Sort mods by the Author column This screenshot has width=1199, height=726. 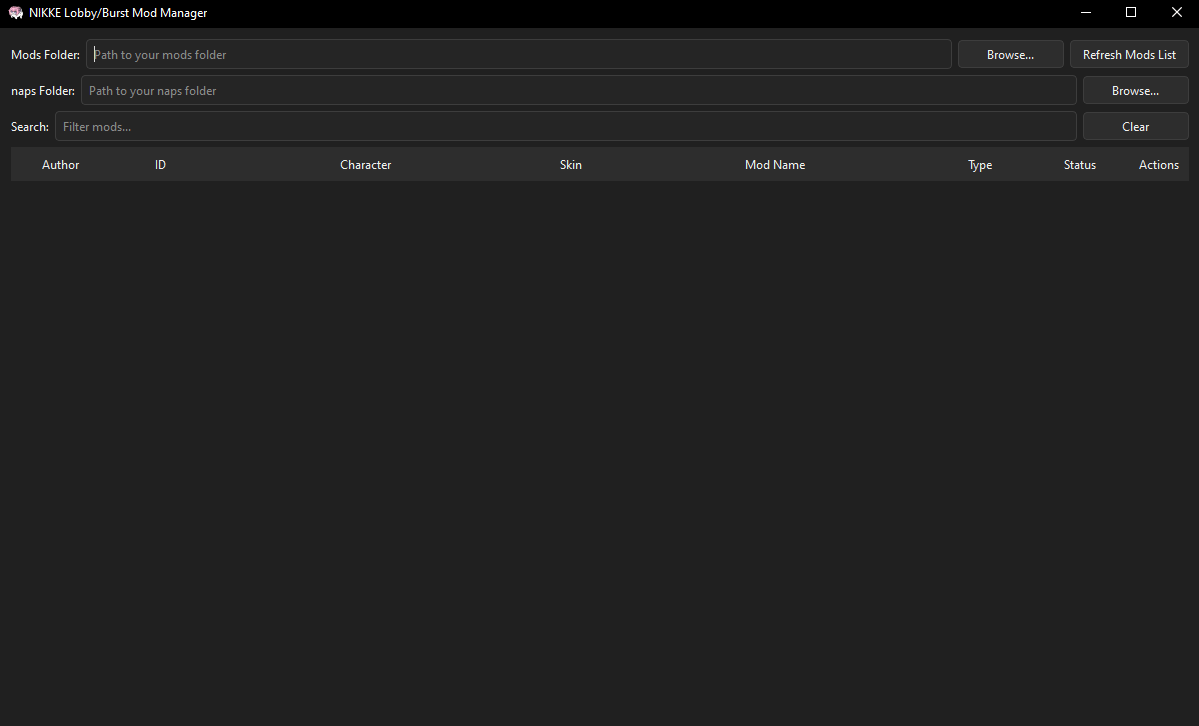[x=60, y=164]
